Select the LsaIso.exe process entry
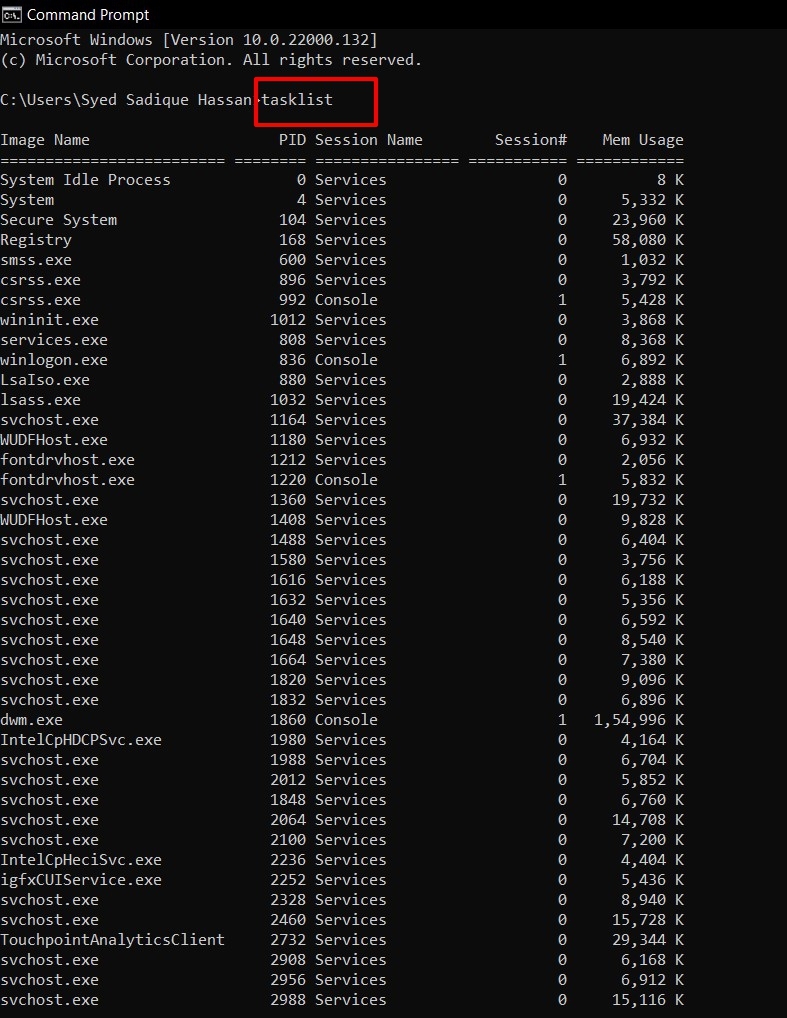This screenshot has height=1018, width=787. (45, 380)
